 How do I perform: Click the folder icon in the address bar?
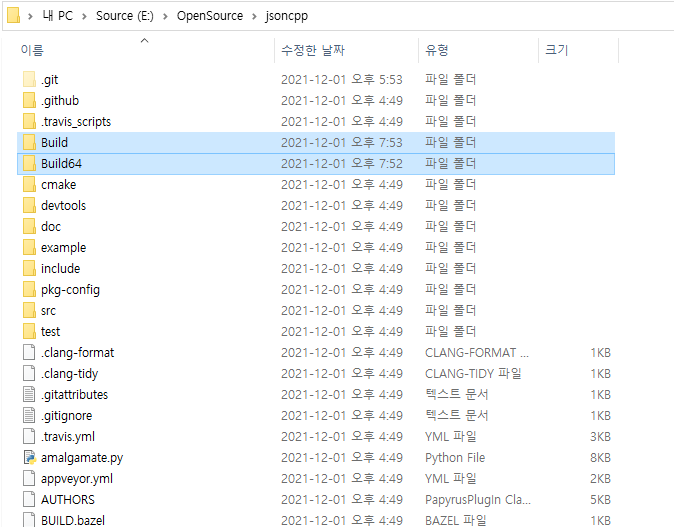click(x=13, y=15)
